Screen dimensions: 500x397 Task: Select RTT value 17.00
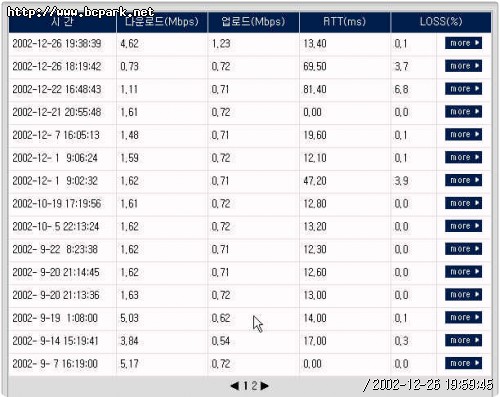coord(315,341)
